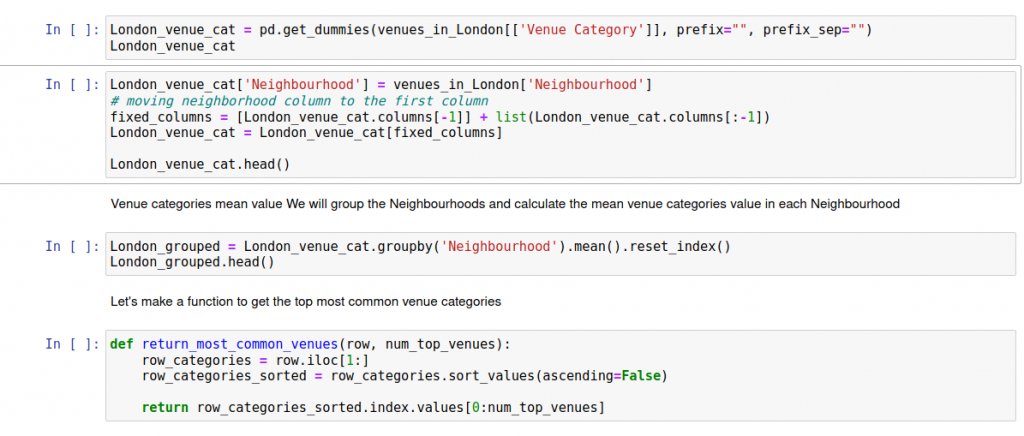Click the 'Venue categories mean value' markdown text
The height and width of the screenshot is (436, 1024).
pos(505,204)
